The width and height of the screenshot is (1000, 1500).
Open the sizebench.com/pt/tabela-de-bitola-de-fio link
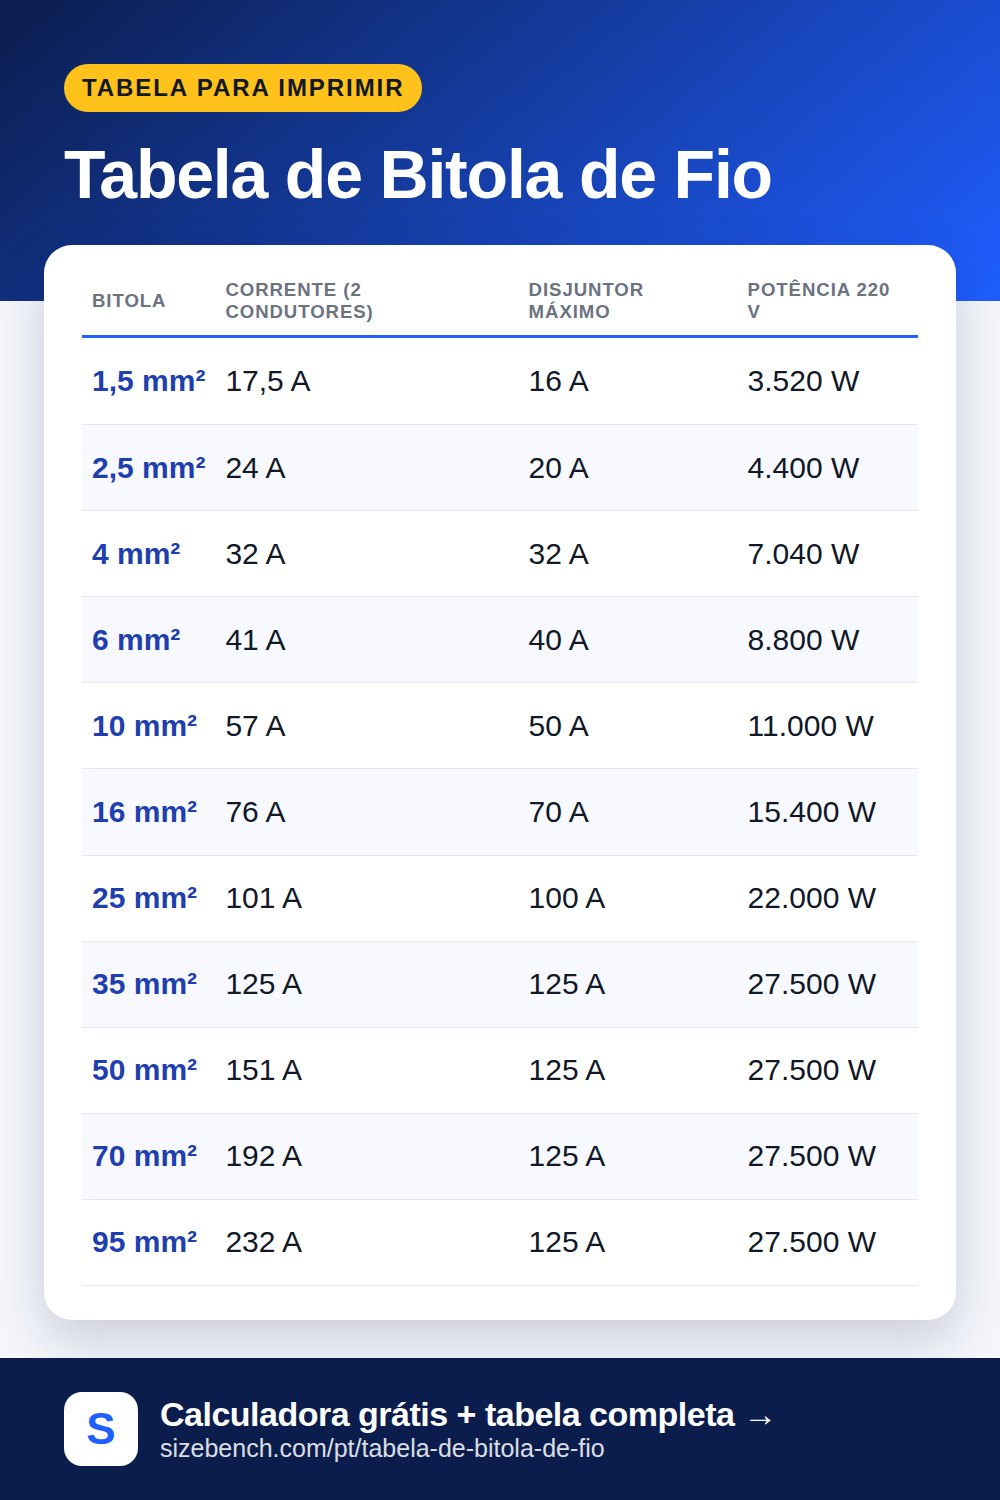click(x=382, y=1449)
